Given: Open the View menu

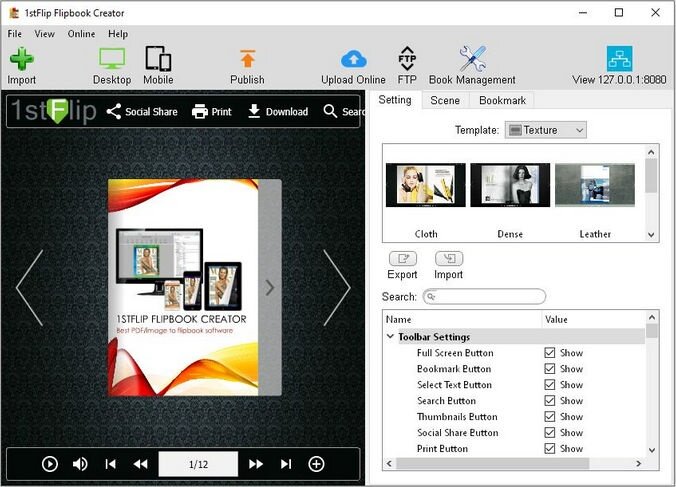Looking at the screenshot, I should click(x=44, y=34).
